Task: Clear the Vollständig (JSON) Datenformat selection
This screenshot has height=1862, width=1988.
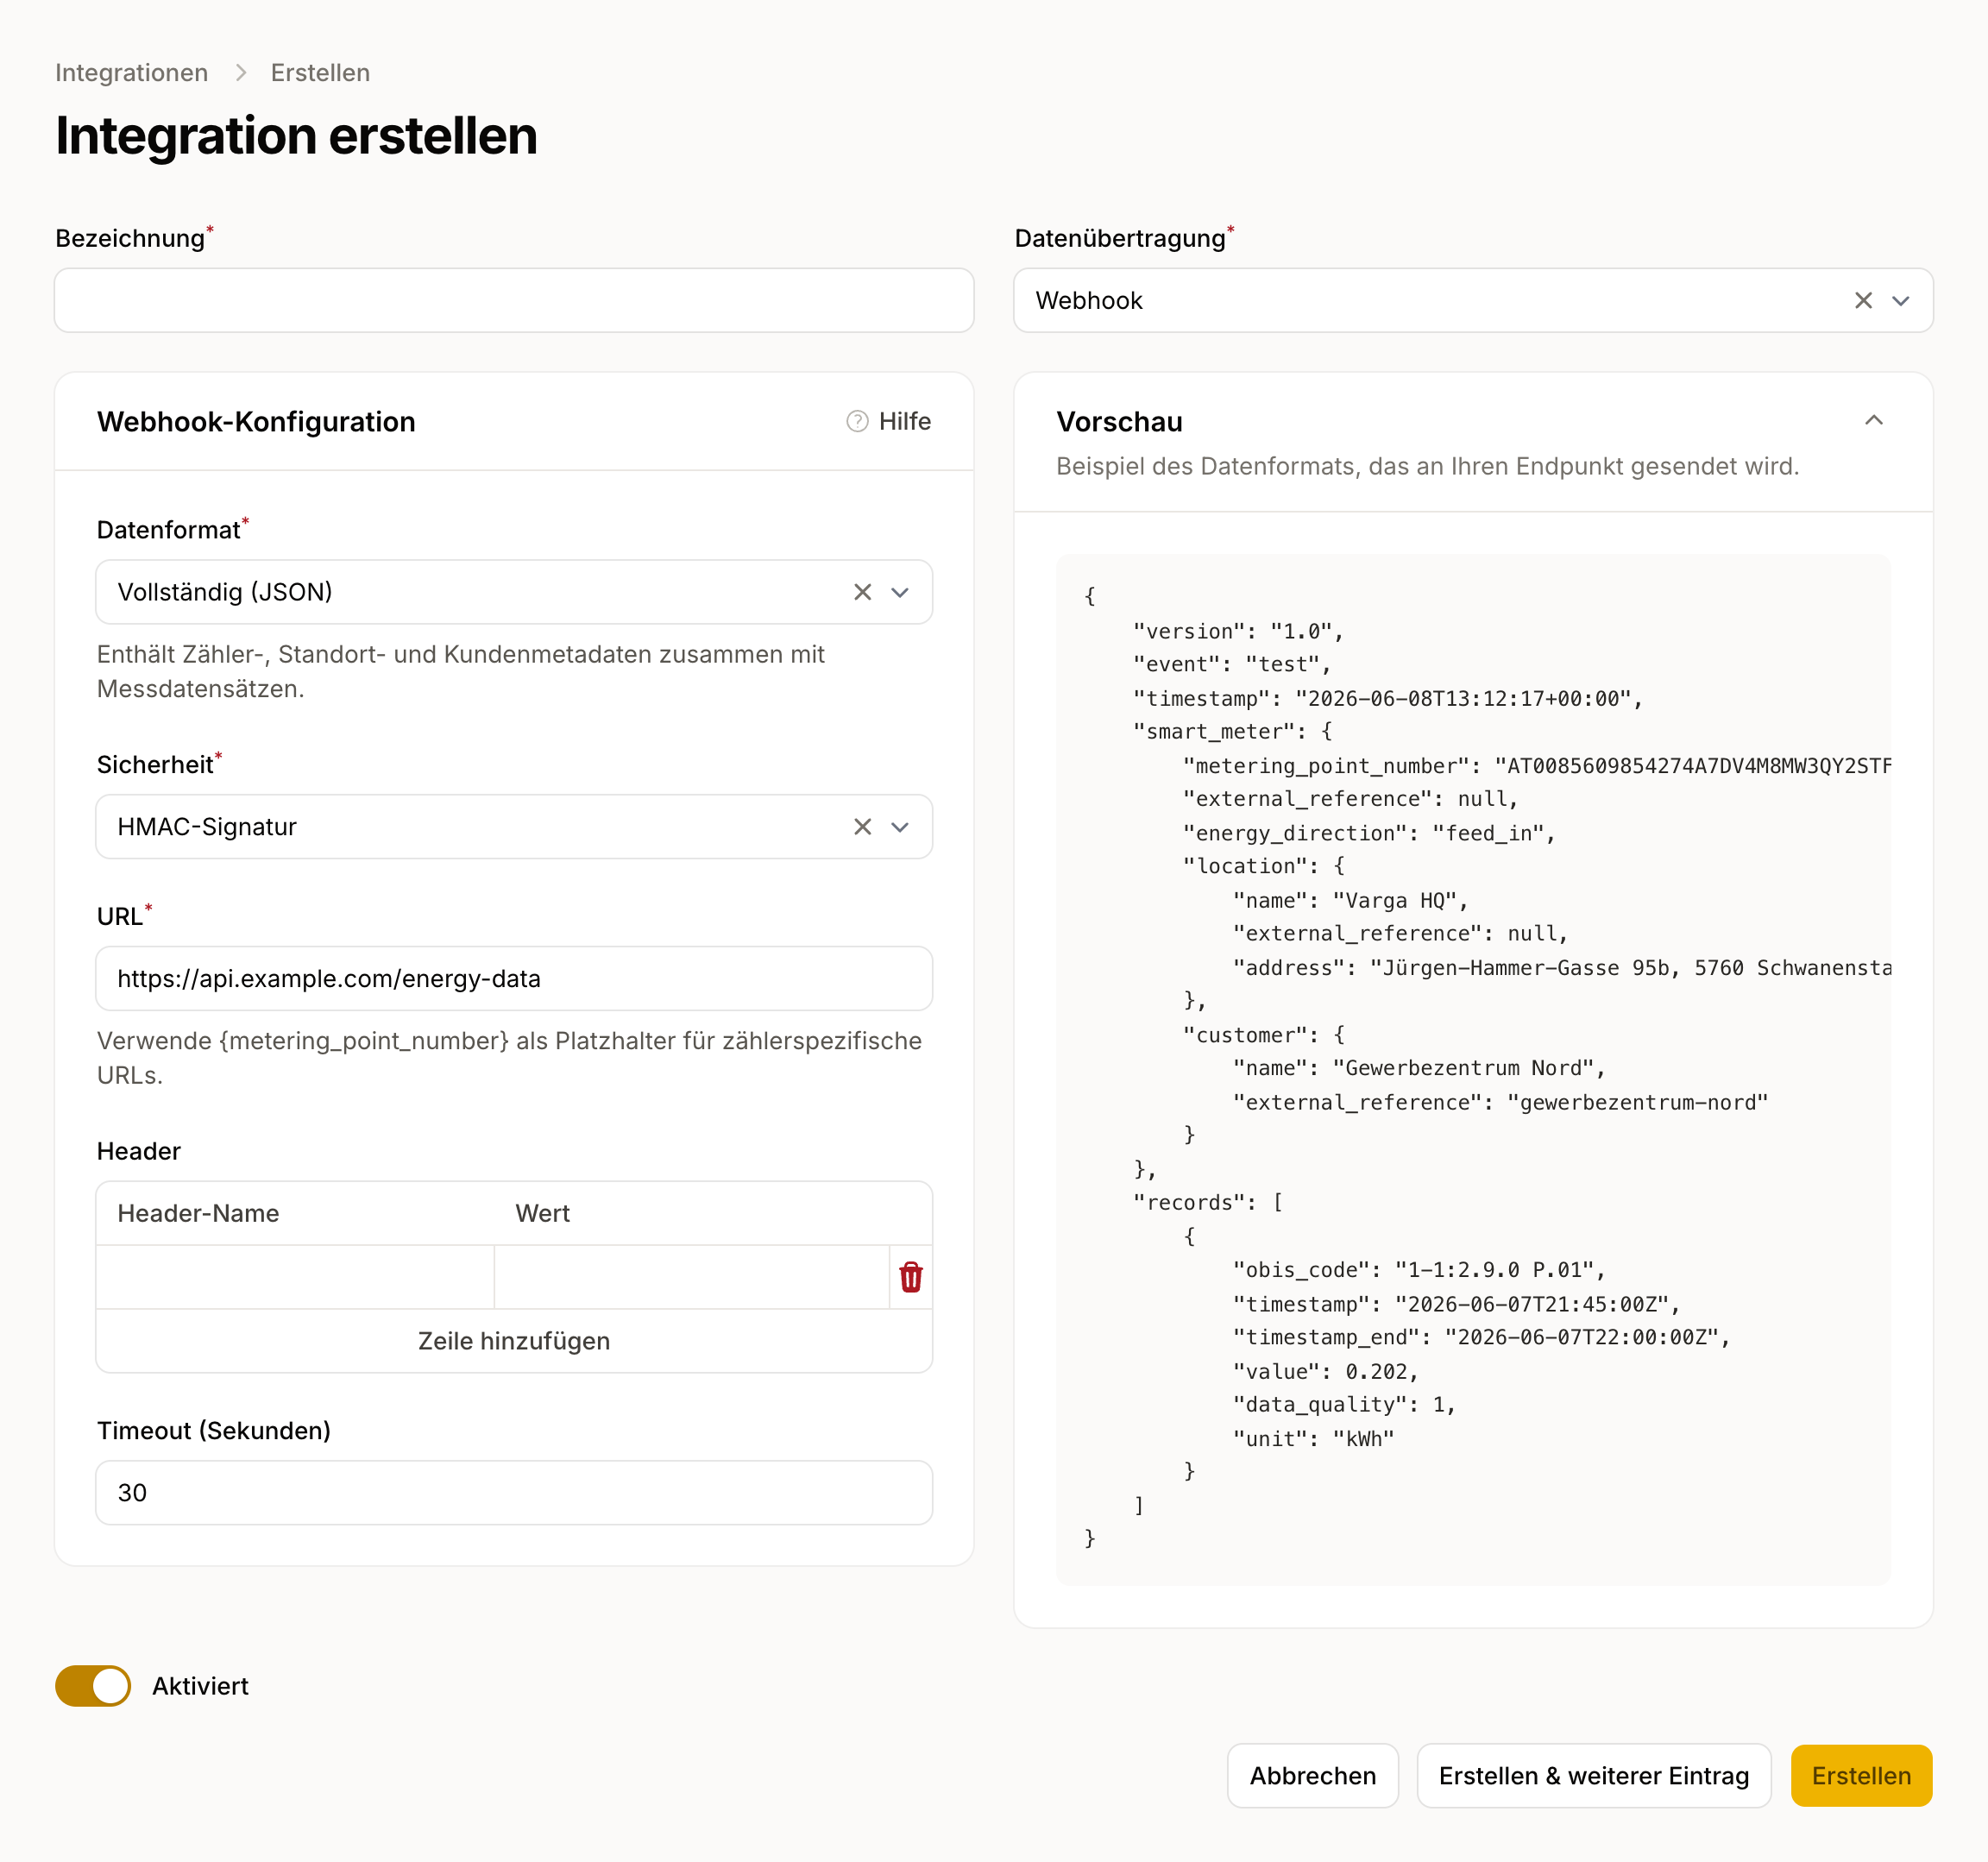Action: (862, 592)
